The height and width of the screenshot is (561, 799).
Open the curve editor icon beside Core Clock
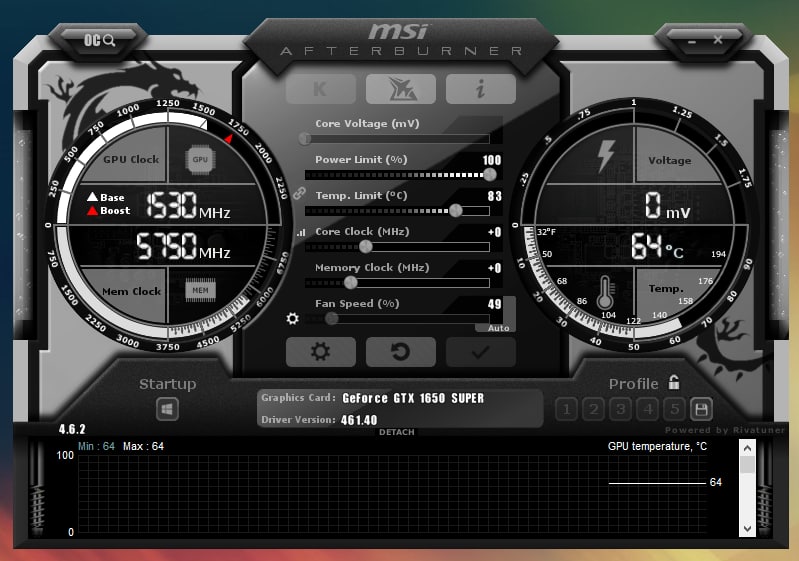[301, 232]
